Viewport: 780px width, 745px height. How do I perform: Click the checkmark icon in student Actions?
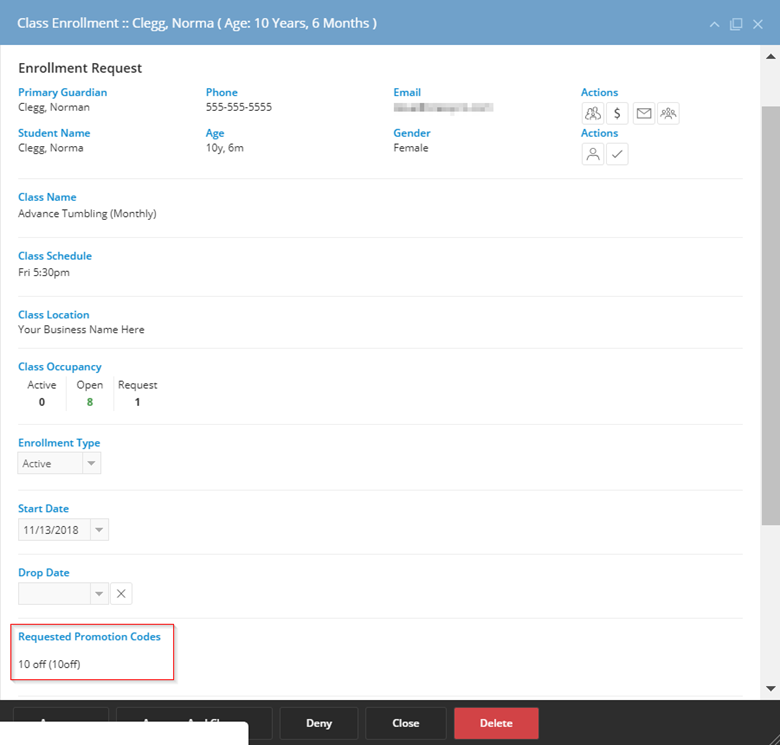coord(617,154)
